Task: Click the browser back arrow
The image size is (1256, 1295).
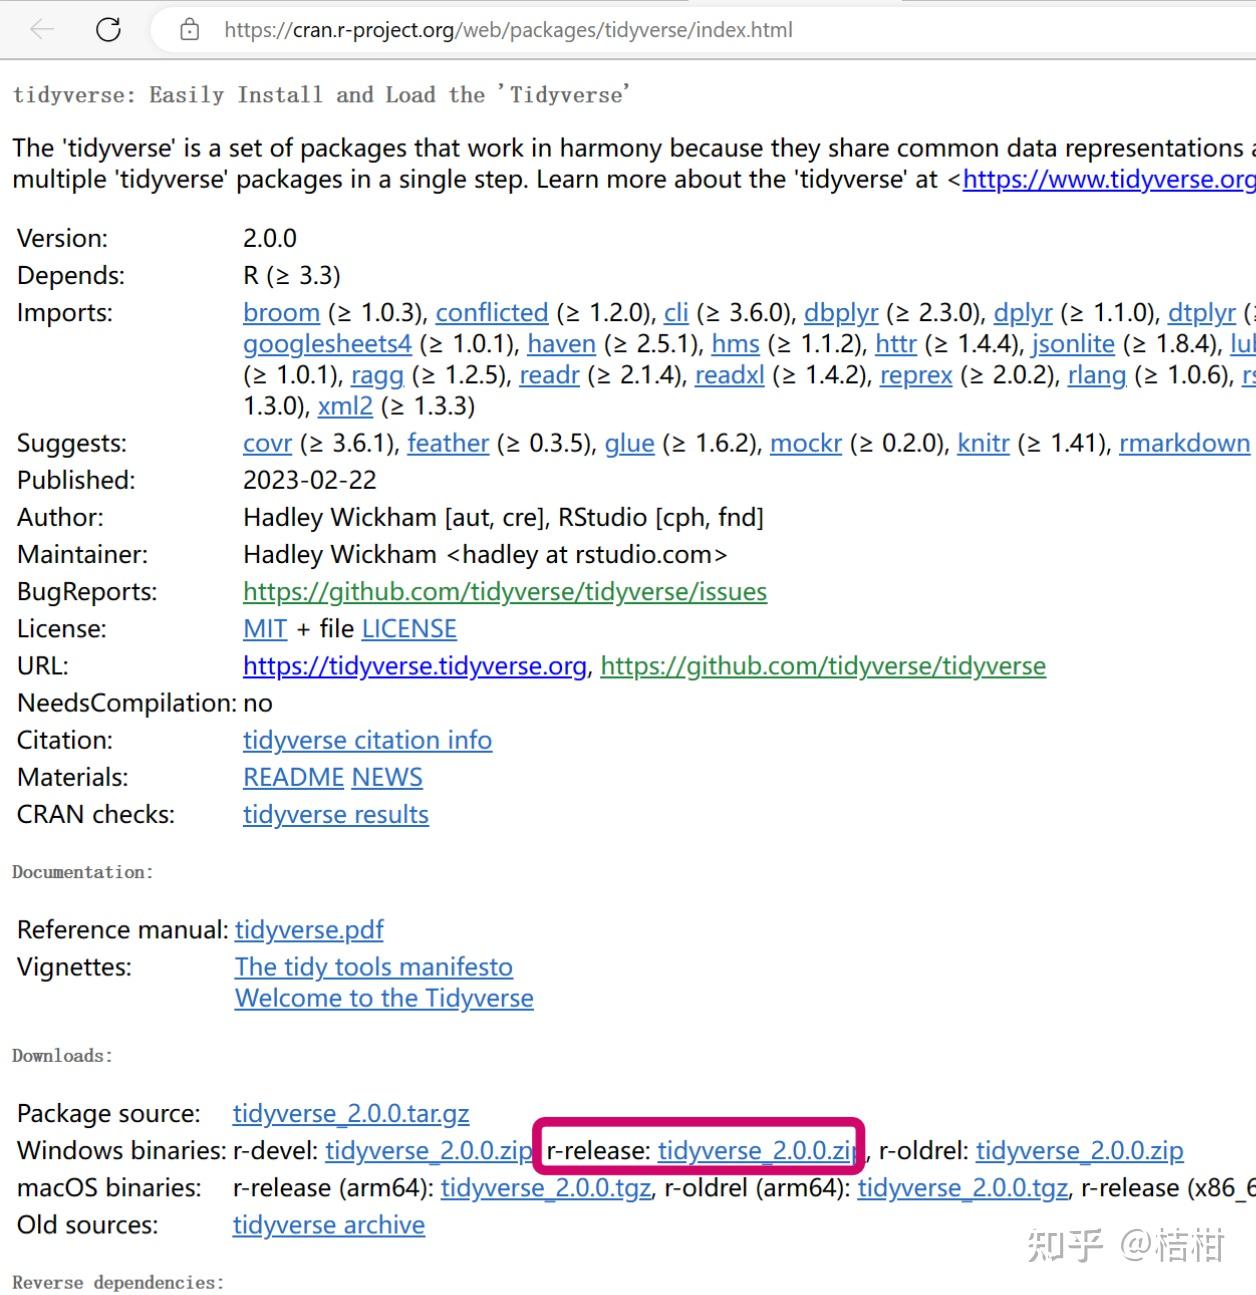Action: click(x=42, y=30)
